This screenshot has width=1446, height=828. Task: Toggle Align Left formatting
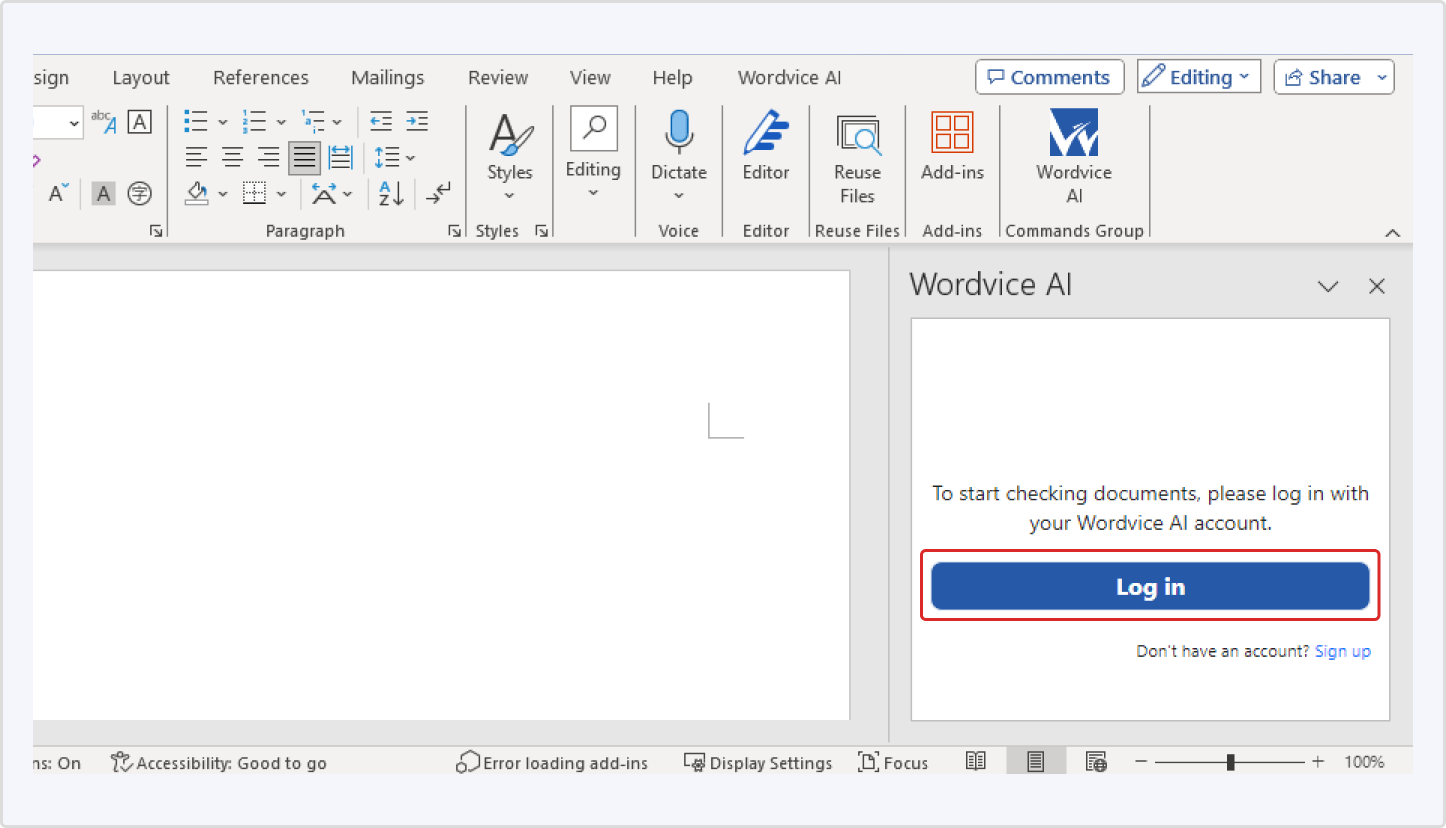(x=196, y=157)
